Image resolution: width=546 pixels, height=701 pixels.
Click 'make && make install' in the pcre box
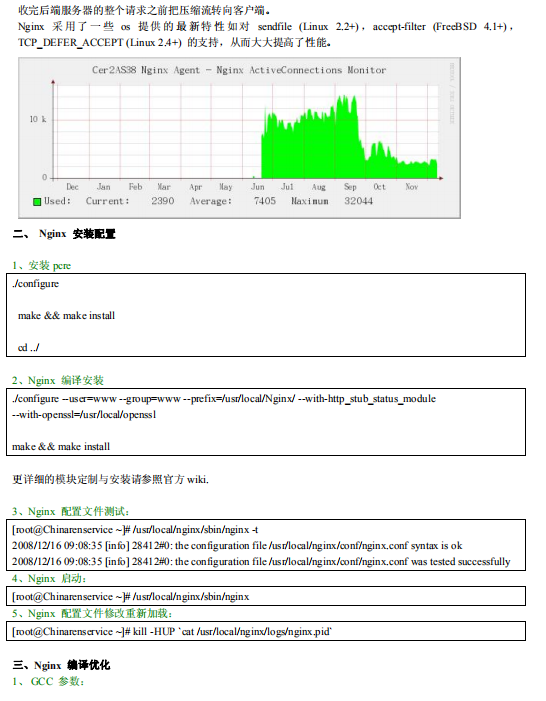pos(66,316)
